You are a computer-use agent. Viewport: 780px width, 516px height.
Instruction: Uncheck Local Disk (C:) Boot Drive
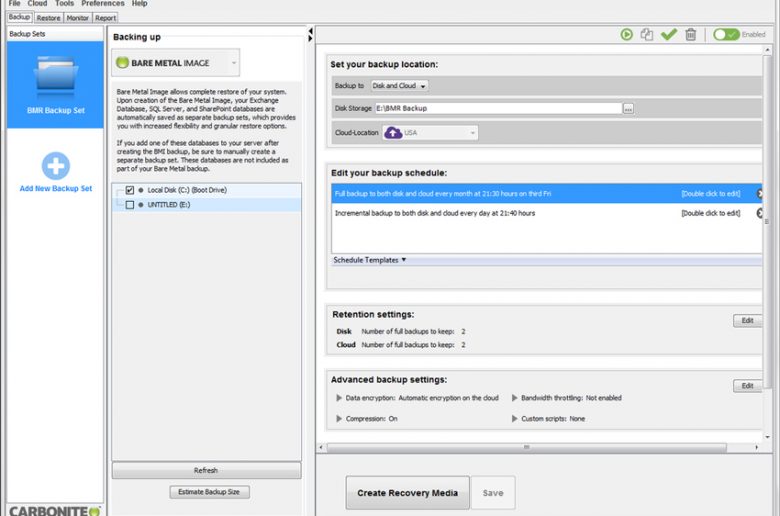point(130,190)
